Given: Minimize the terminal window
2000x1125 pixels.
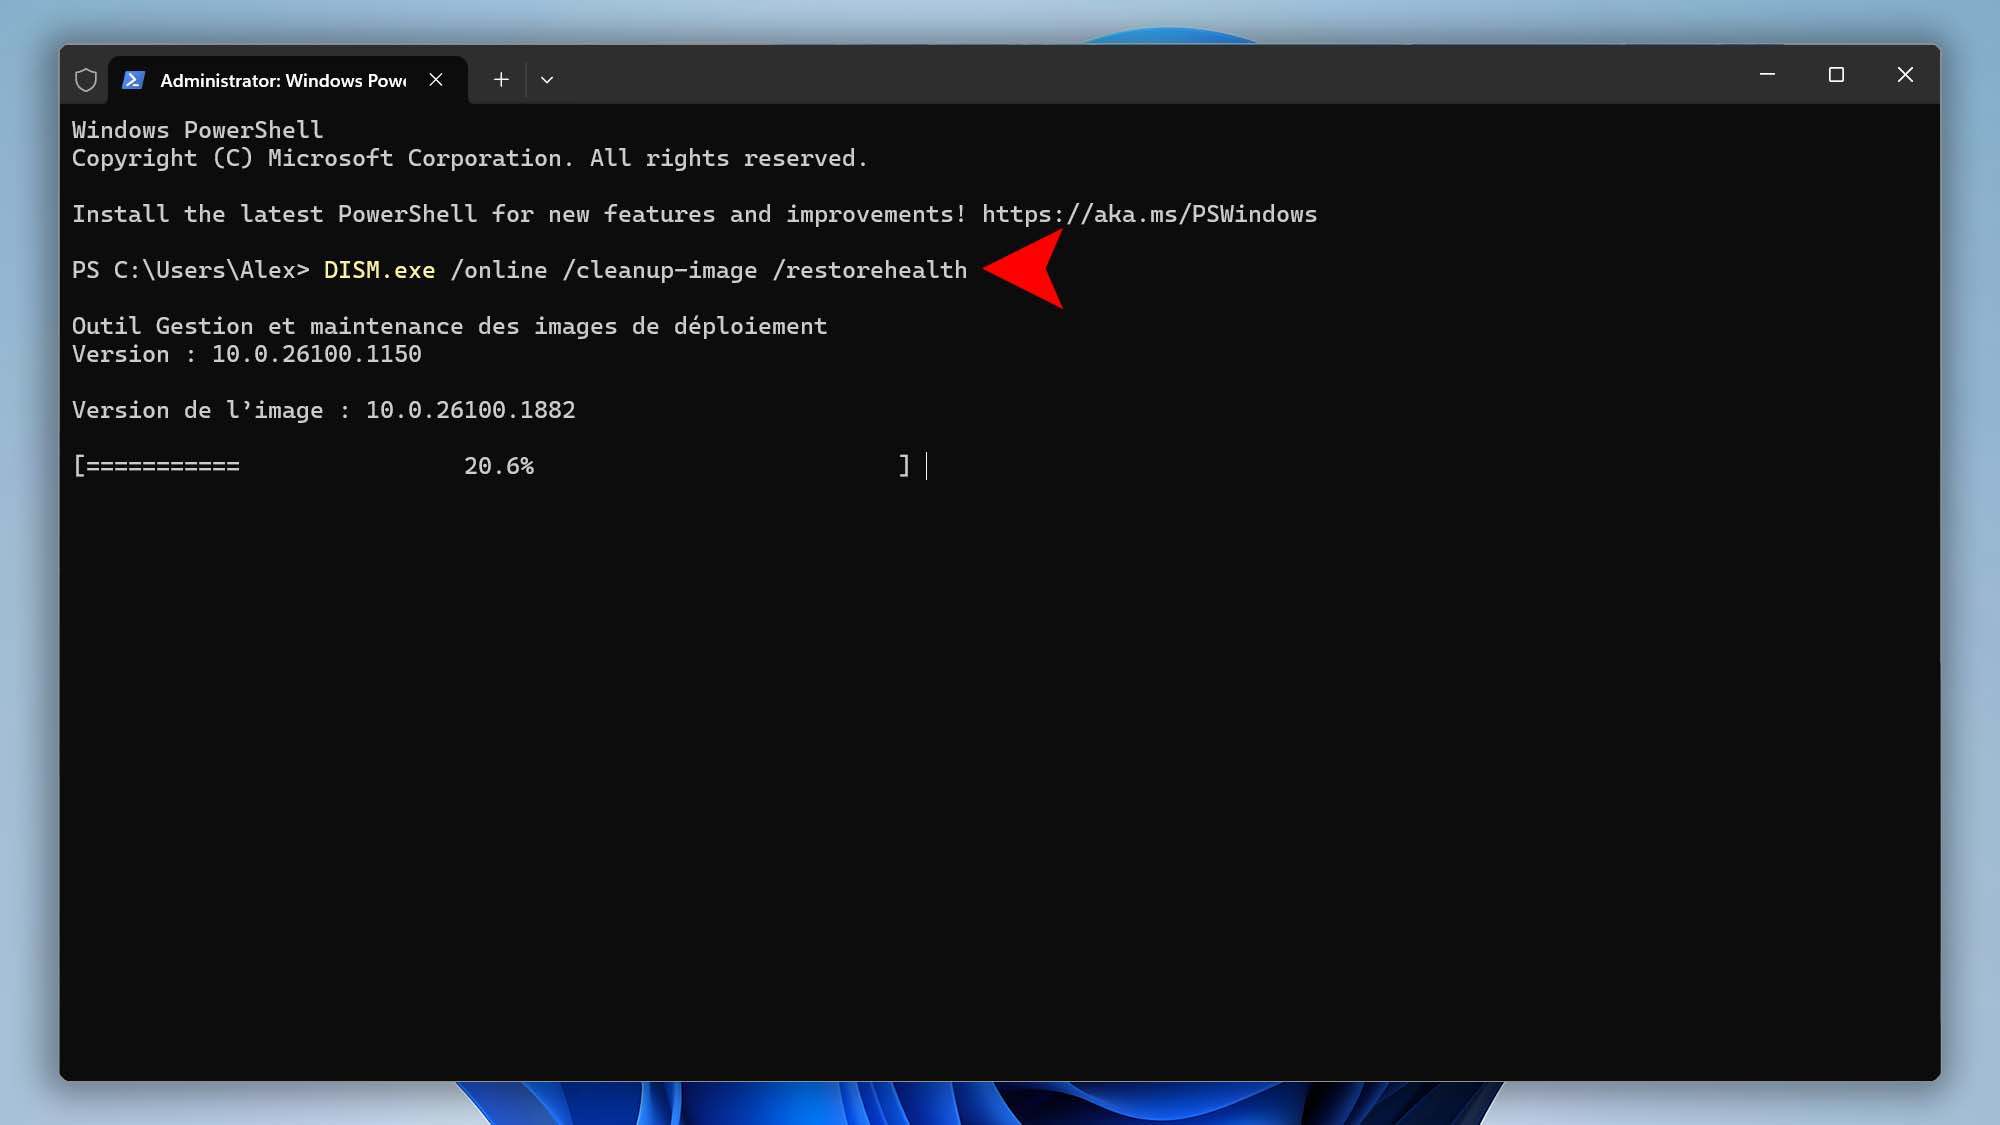Looking at the screenshot, I should click(x=1767, y=75).
